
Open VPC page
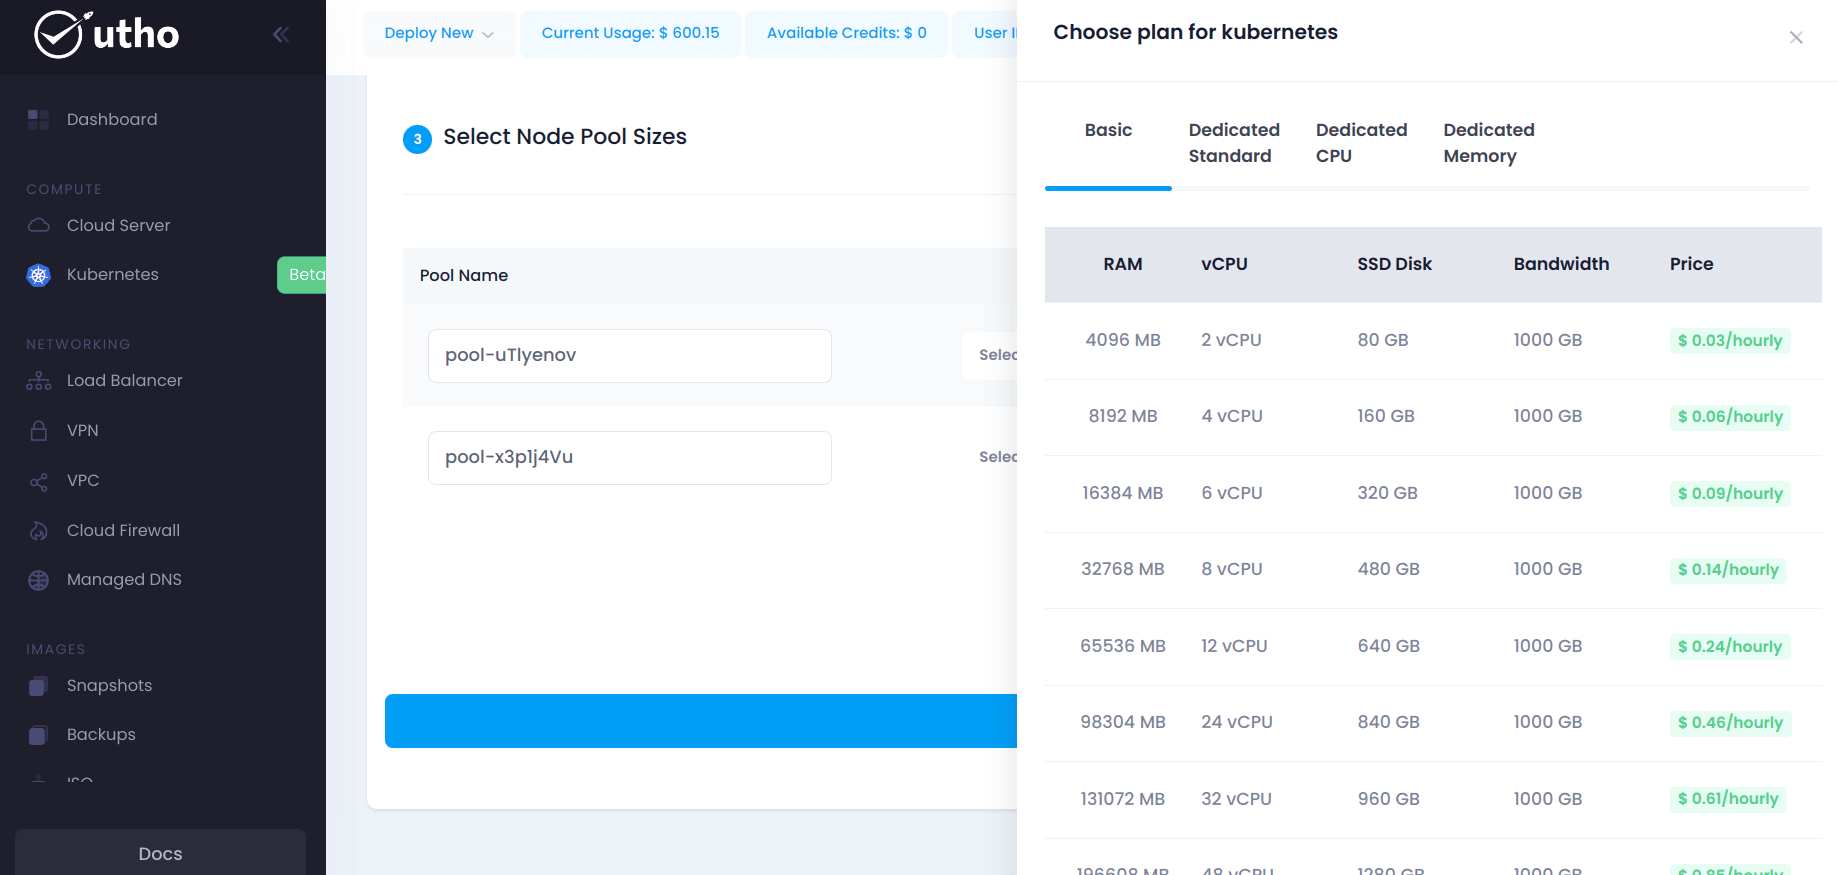[x=83, y=481]
